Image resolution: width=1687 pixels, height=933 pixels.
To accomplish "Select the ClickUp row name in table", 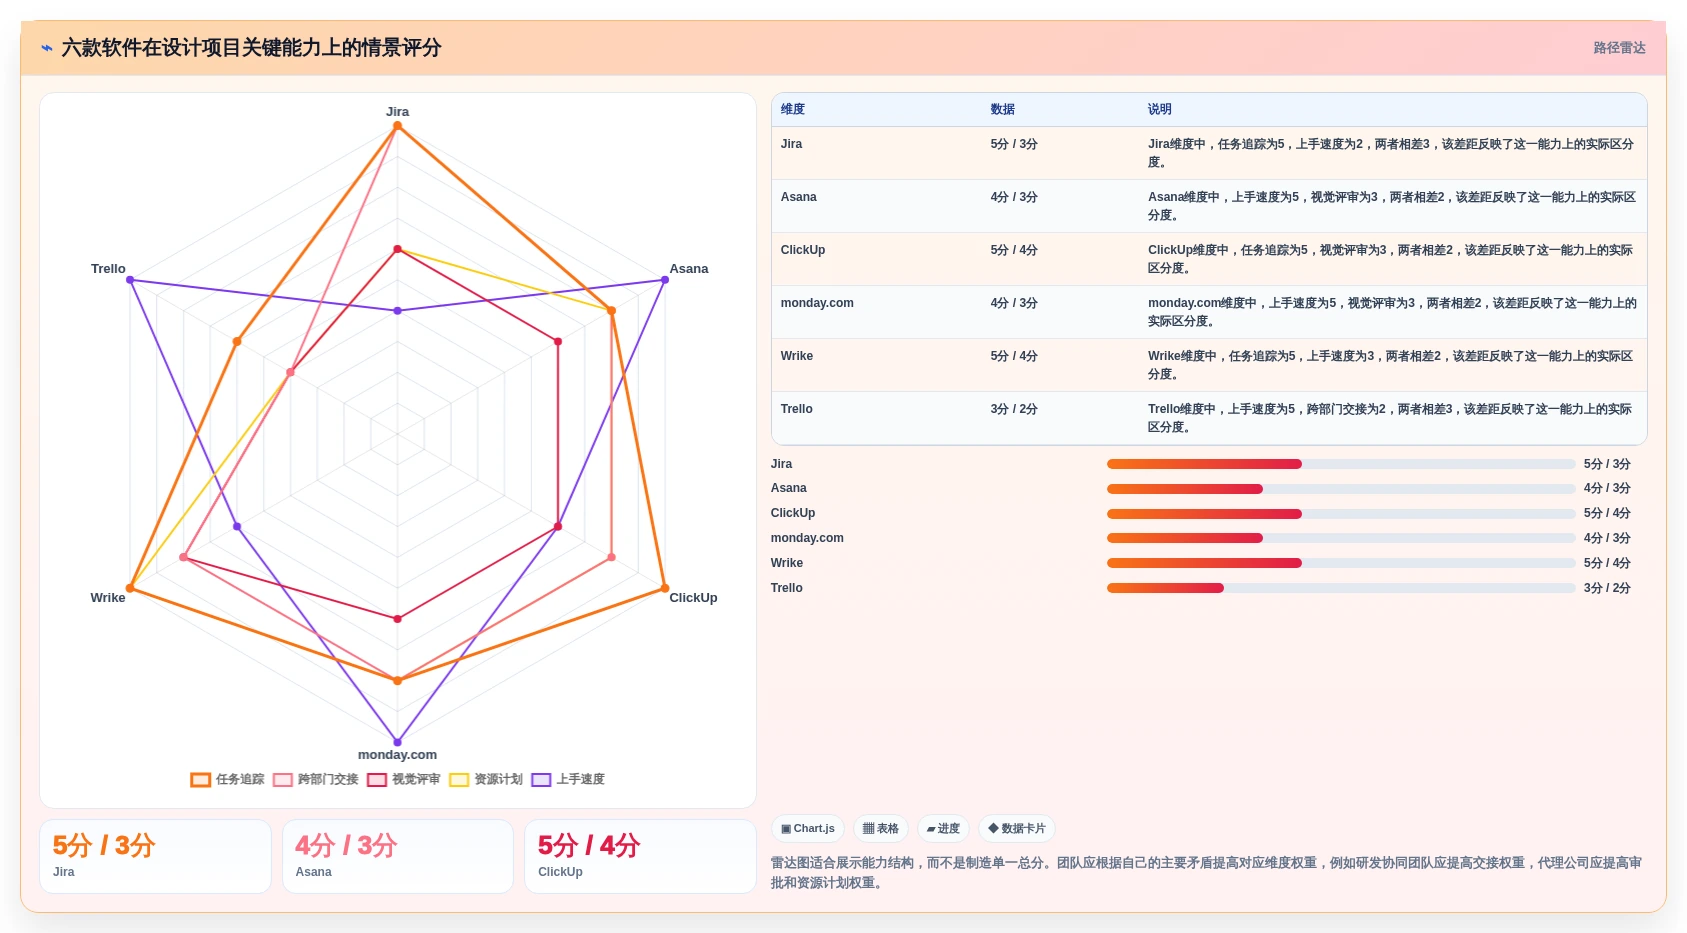I will [803, 250].
